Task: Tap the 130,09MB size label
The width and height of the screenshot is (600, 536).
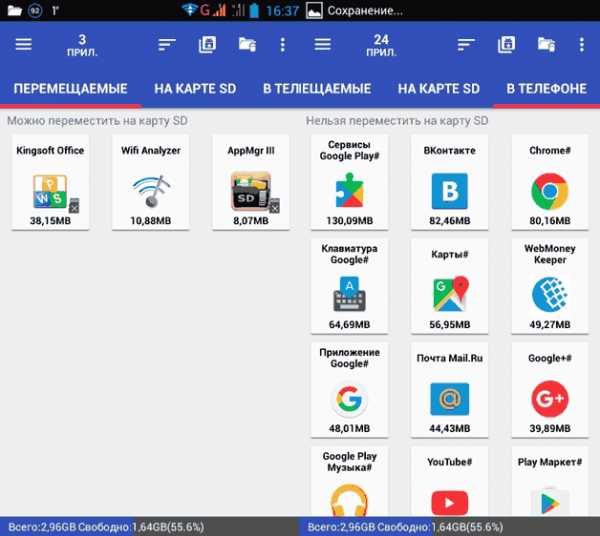Action: pyautogui.click(x=349, y=221)
